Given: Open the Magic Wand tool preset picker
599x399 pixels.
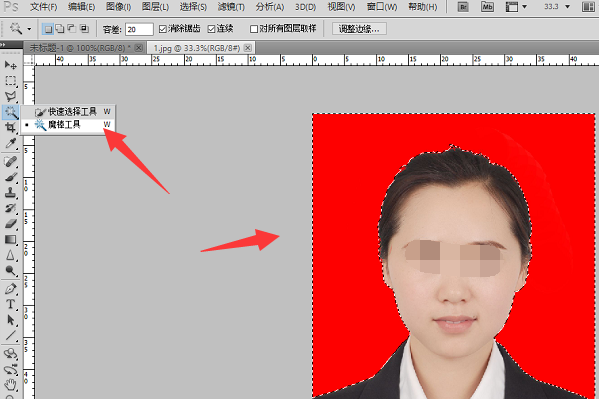Looking at the screenshot, I should (x=29, y=29).
